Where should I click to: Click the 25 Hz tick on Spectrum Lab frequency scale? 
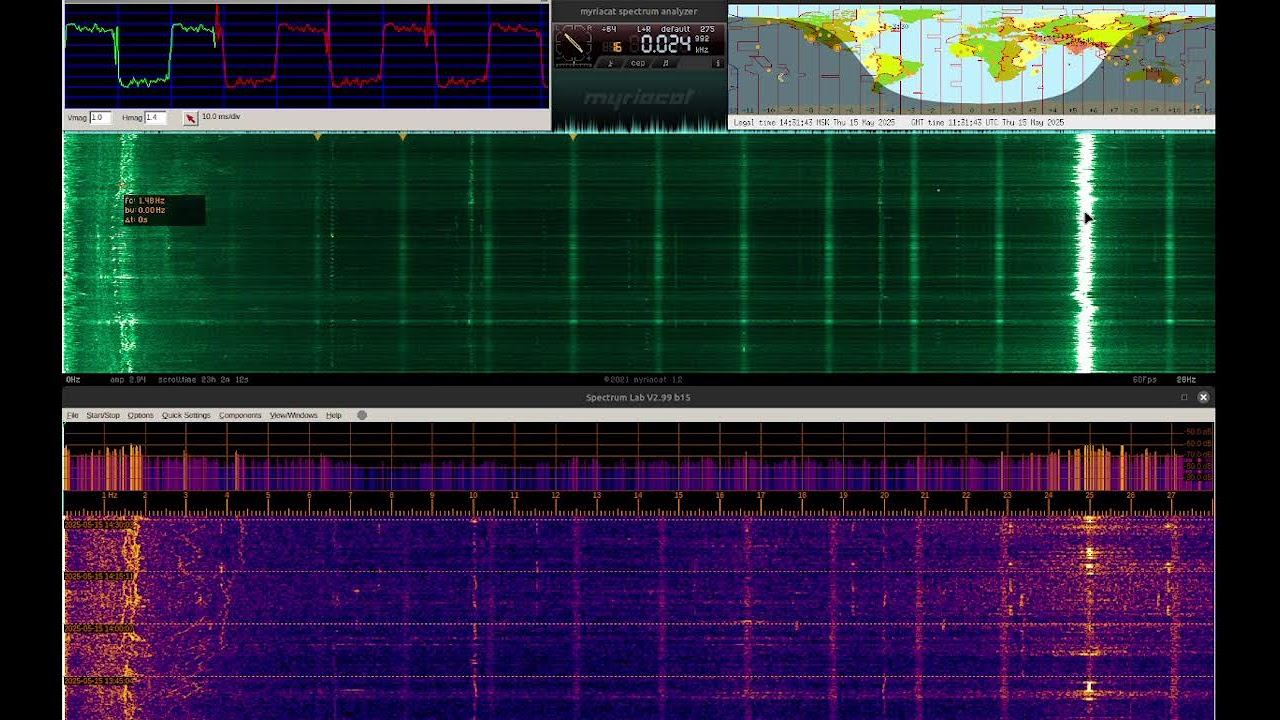click(1089, 496)
